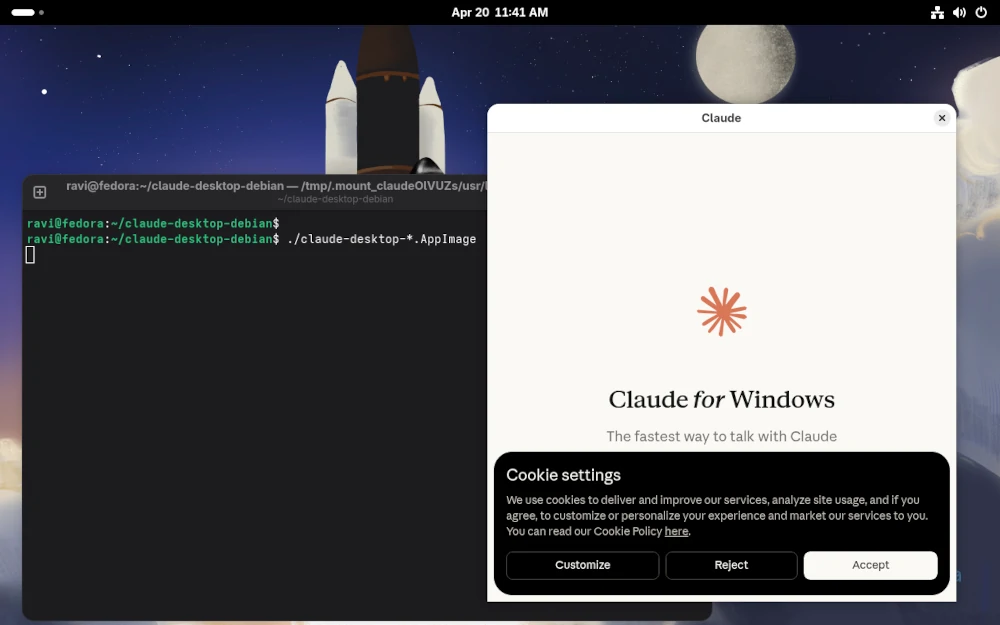Expand the system quick settings menu
1000x625 pixels.
(959, 12)
